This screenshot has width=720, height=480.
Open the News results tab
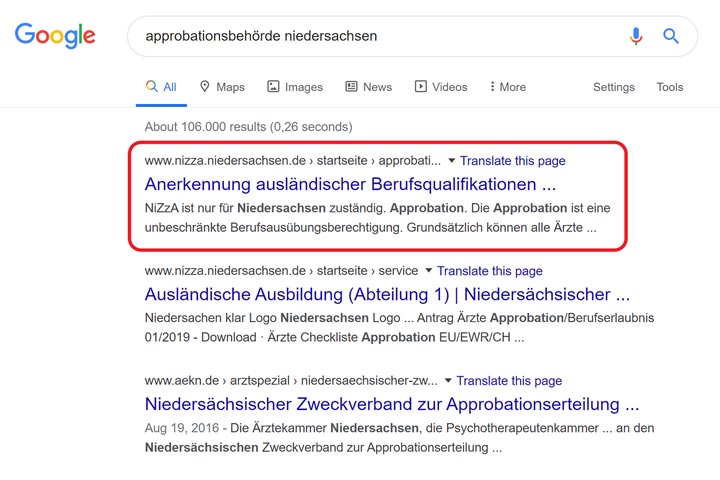click(368, 87)
